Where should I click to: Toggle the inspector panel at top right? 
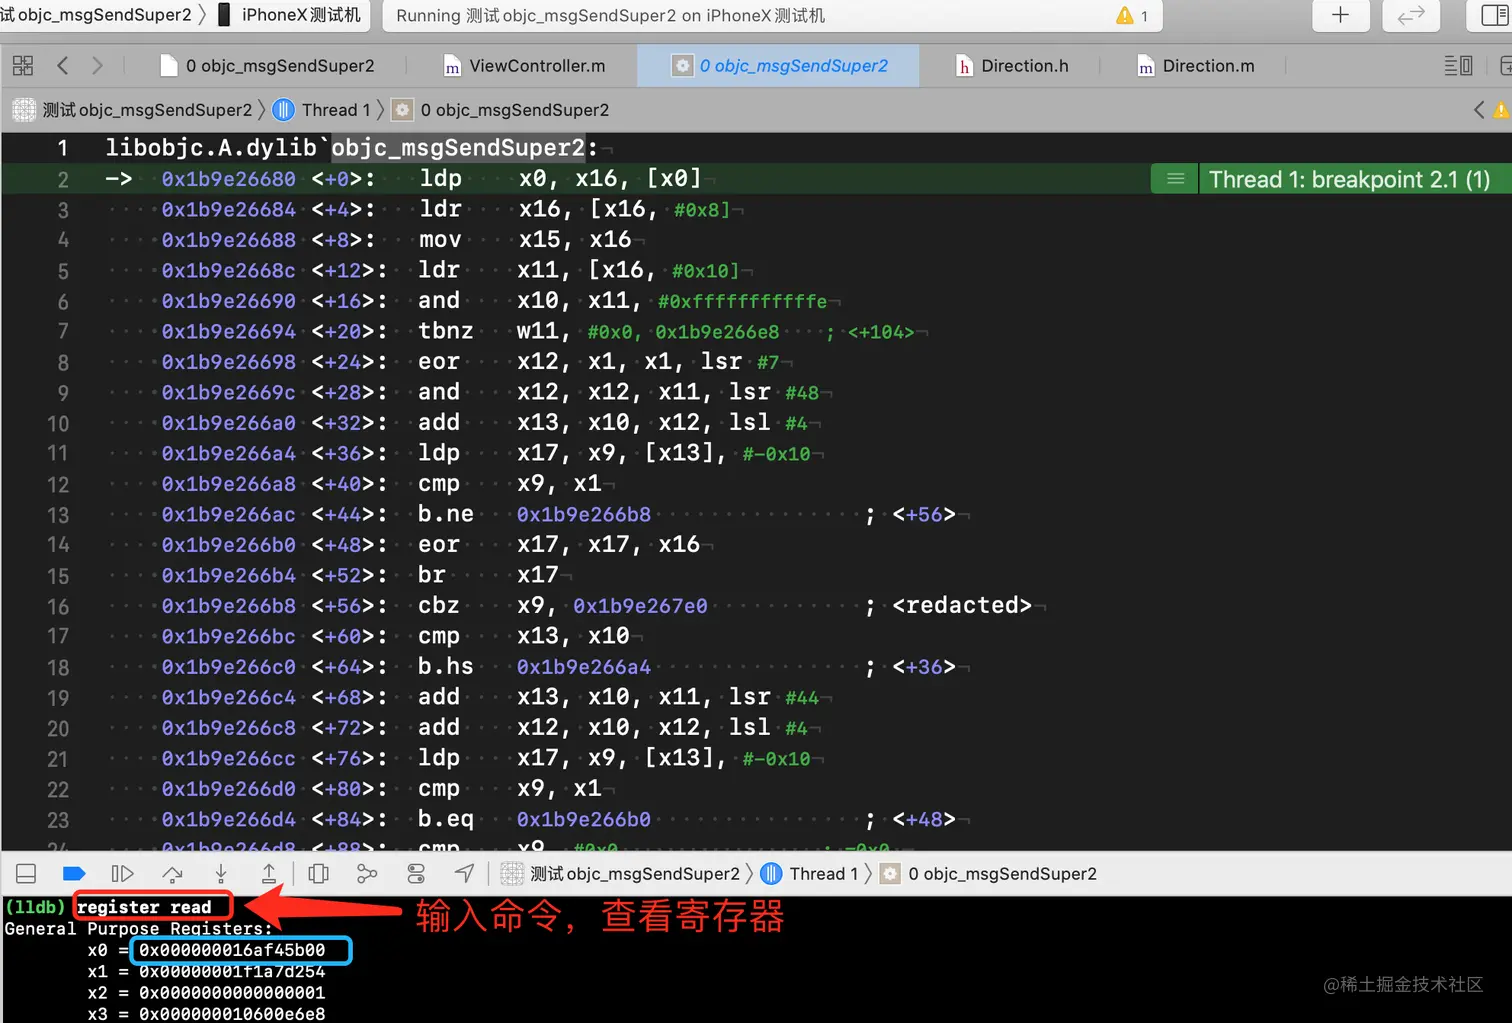pyautogui.click(x=1496, y=15)
